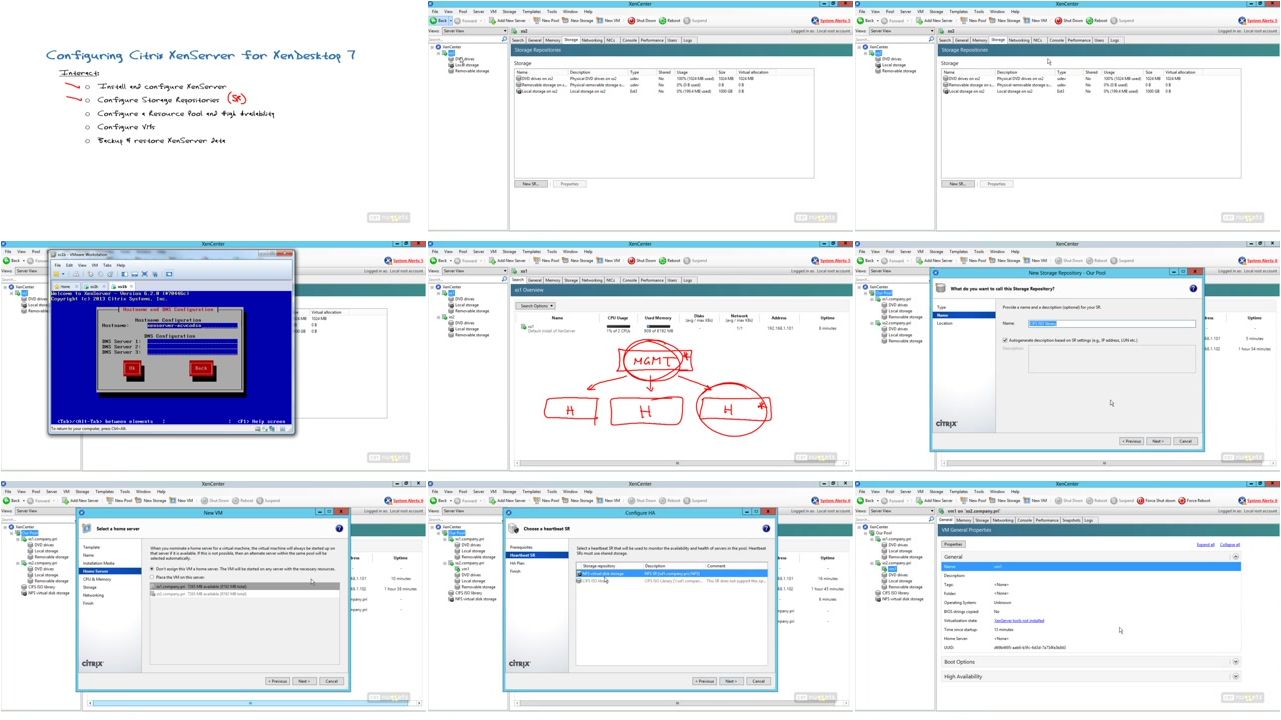Switch to the Memory tab in vm1 window
This screenshot has width=1281, height=720.
pyautogui.click(x=964, y=520)
